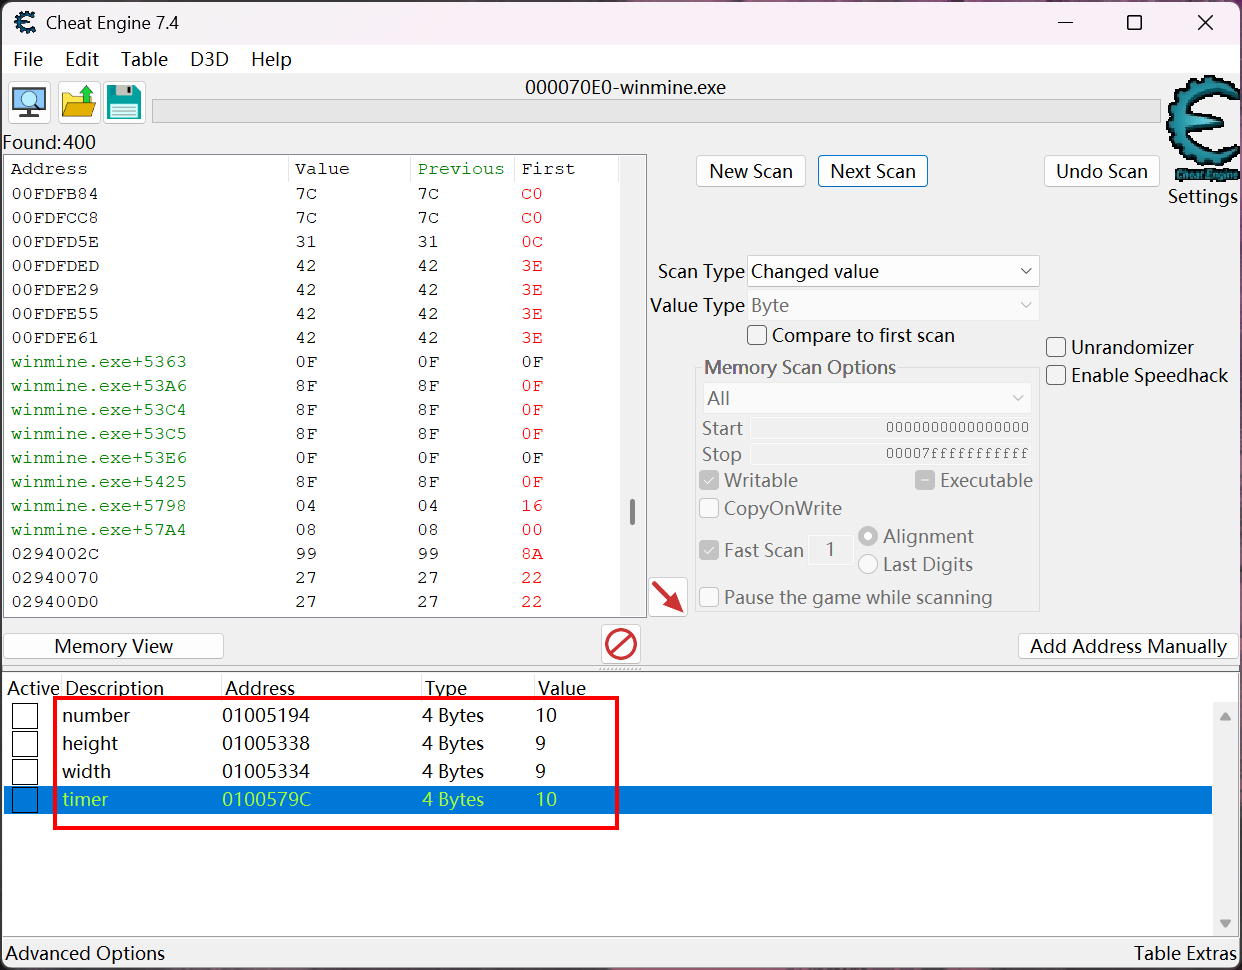Open the D3D menu

pyautogui.click(x=209, y=59)
